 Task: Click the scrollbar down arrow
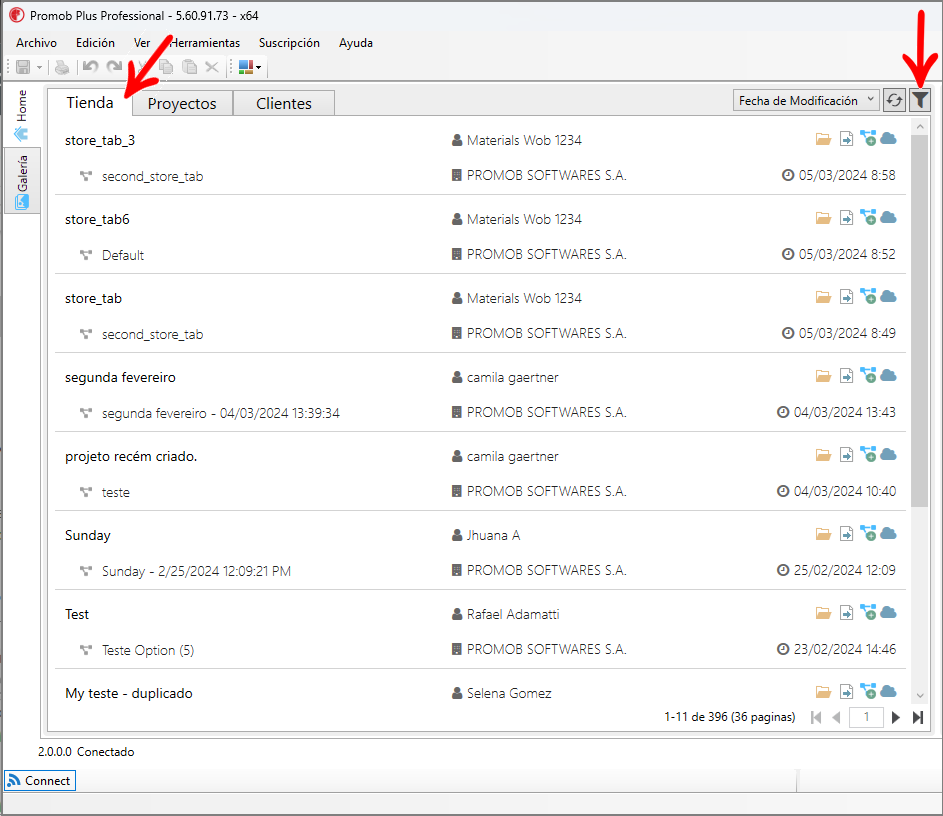pyautogui.click(x=920, y=695)
